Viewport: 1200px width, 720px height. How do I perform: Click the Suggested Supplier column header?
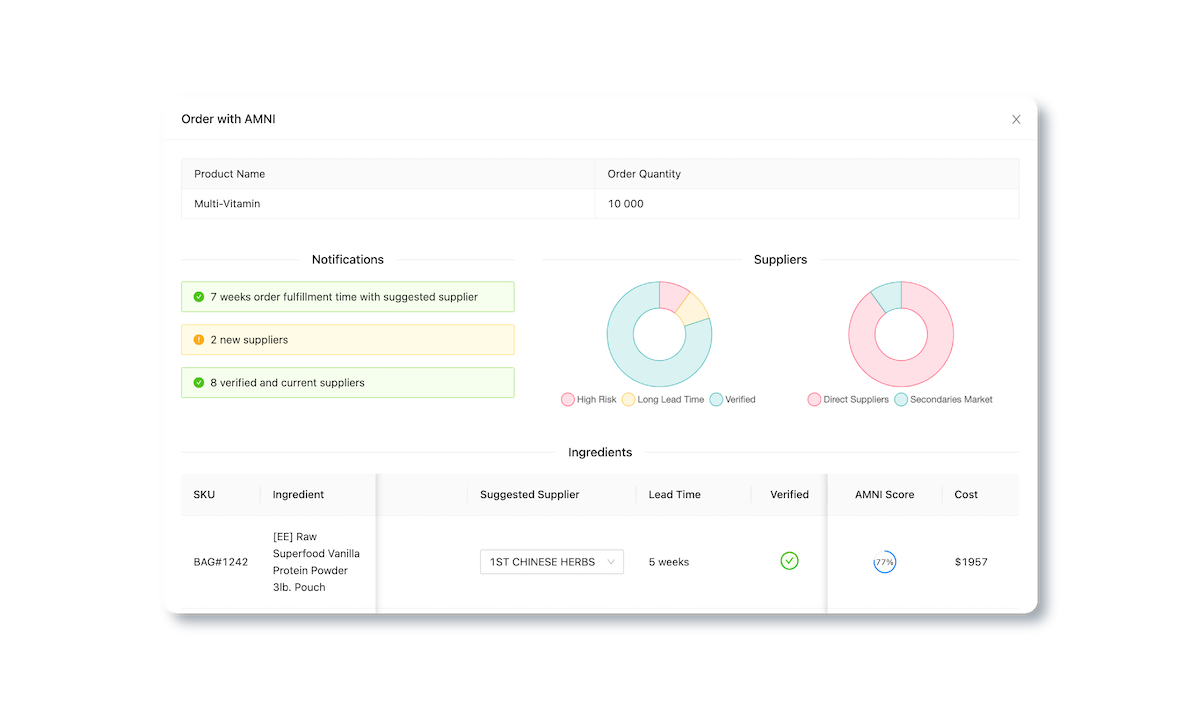530,494
